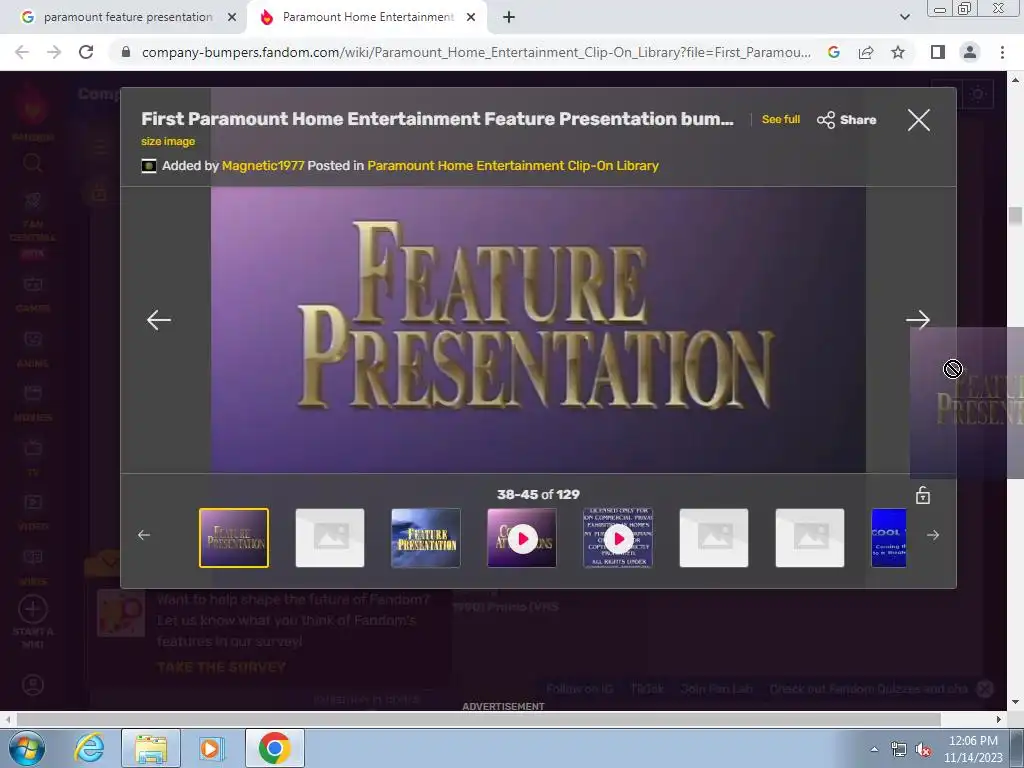View site security info via padlock icon
This screenshot has width=1024, height=768.
click(126, 52)
